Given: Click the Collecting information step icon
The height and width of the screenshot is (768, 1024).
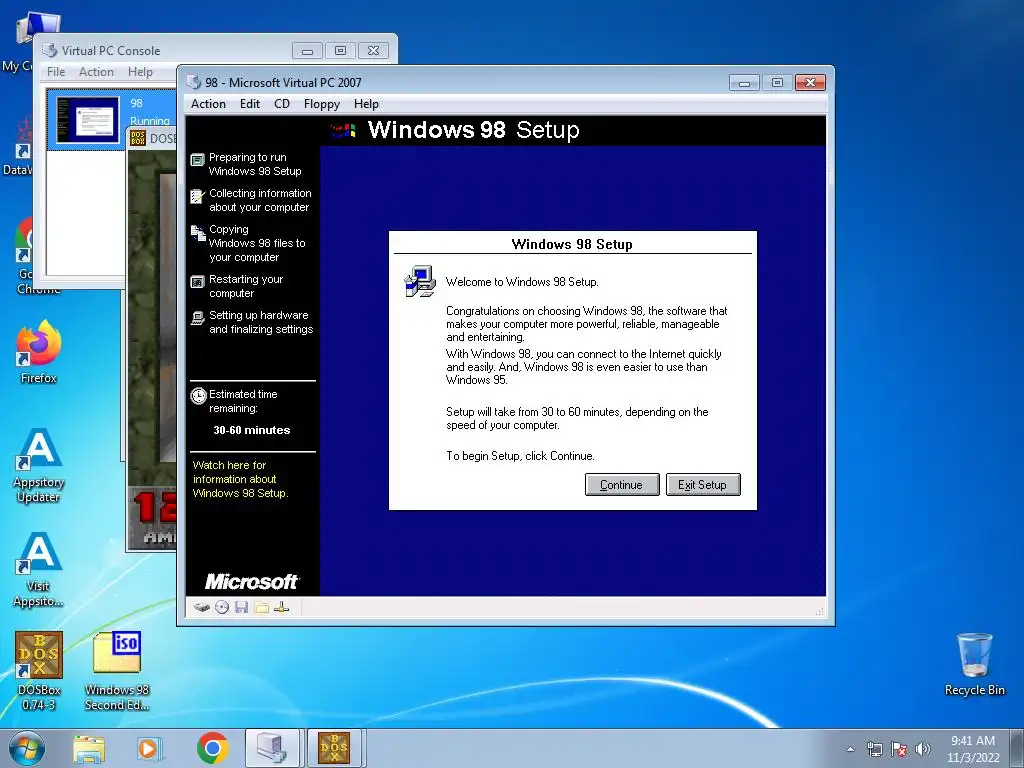Looking at the screenshot, I should tap(197, 195).
